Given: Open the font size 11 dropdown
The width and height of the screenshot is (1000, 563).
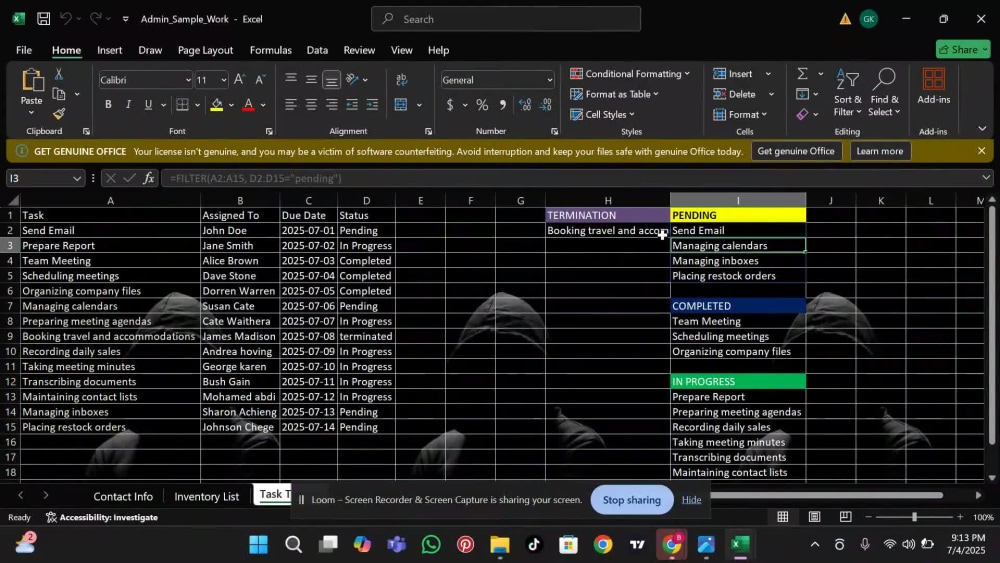Looking at the screenshot, I should pos(223,80).
